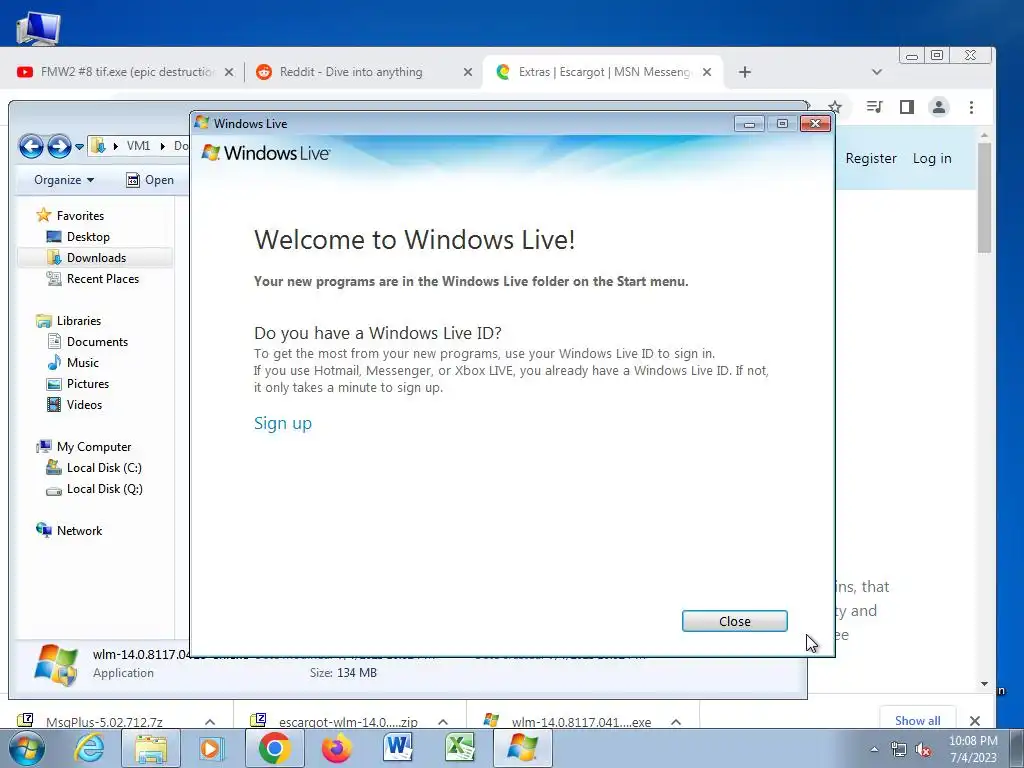1024x768 pixels.
Task: Open the computer icon on desktop
Action: tap(38, 27)
